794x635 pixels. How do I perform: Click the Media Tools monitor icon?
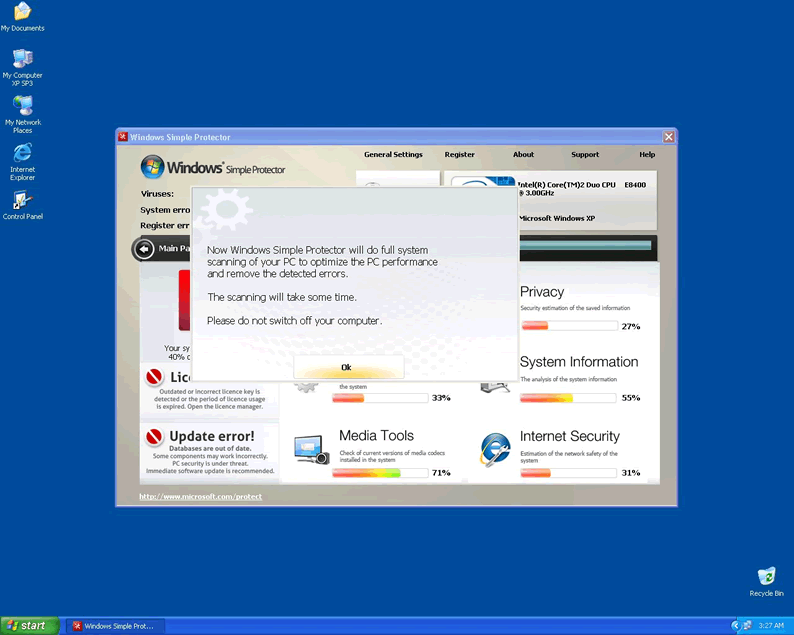click(311, 449)
